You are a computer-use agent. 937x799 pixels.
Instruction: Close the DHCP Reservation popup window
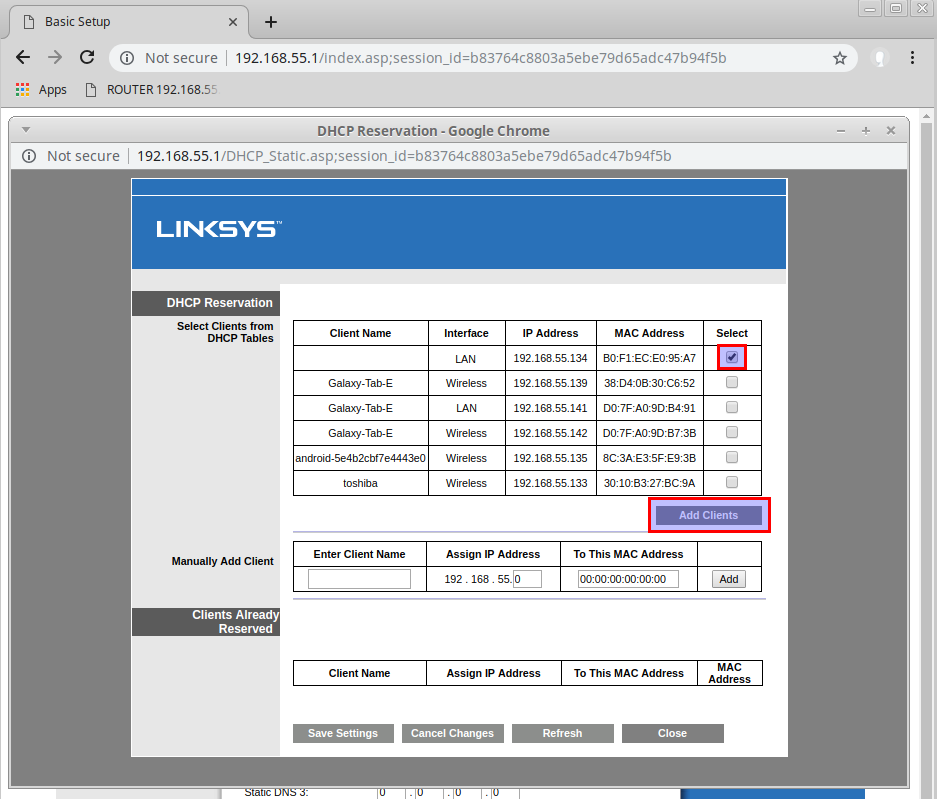tap(890, 130)
